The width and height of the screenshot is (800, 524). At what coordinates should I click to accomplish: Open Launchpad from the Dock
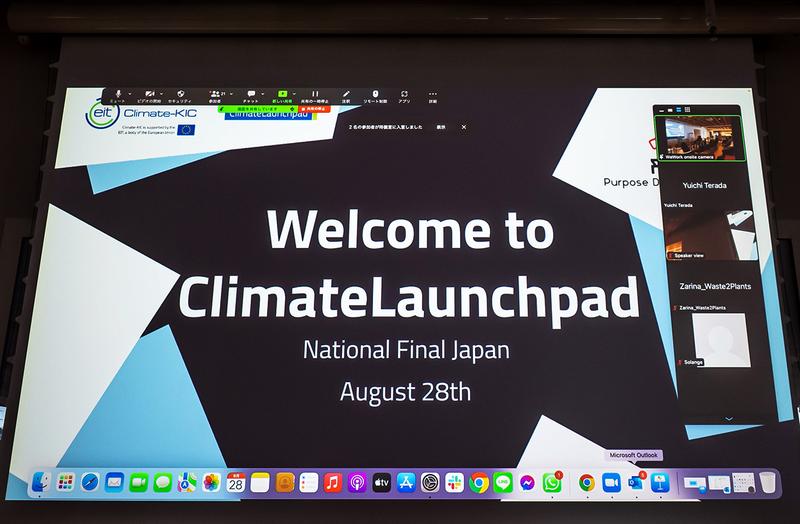point(65,482)
